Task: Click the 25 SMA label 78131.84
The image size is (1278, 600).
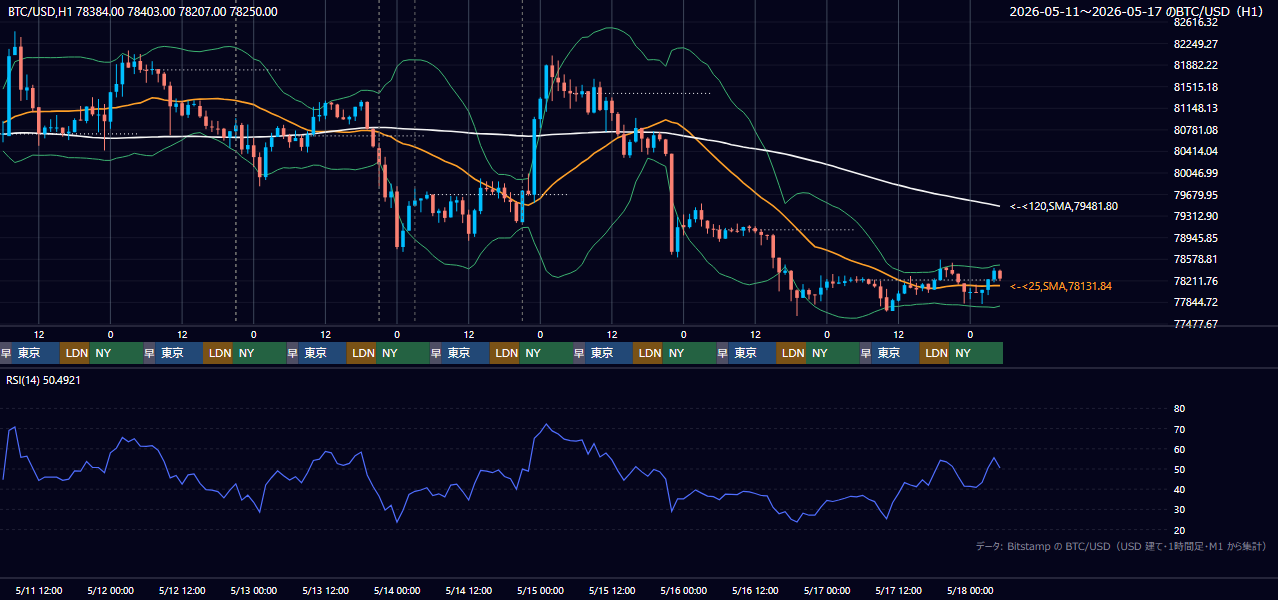Action: point(1061,286)
